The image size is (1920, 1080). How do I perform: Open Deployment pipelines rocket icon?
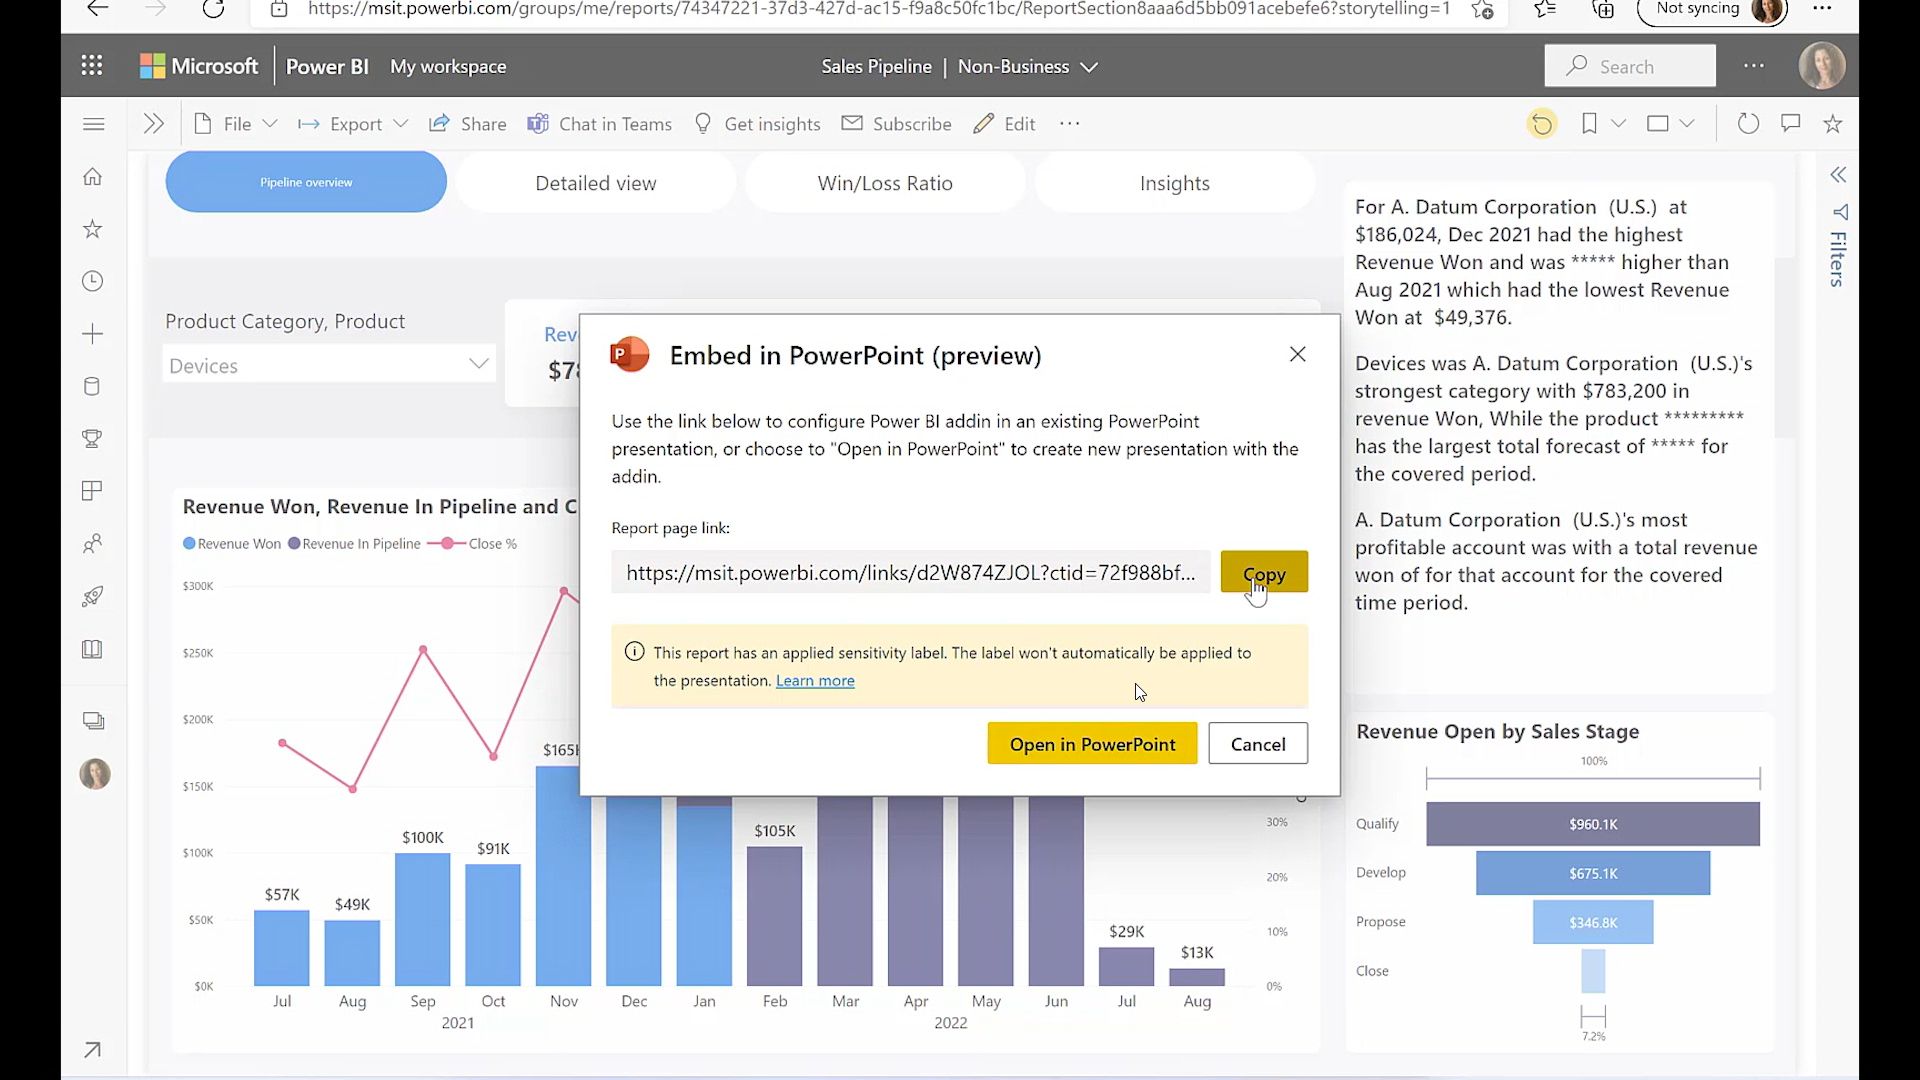click(x=92, y=597)
